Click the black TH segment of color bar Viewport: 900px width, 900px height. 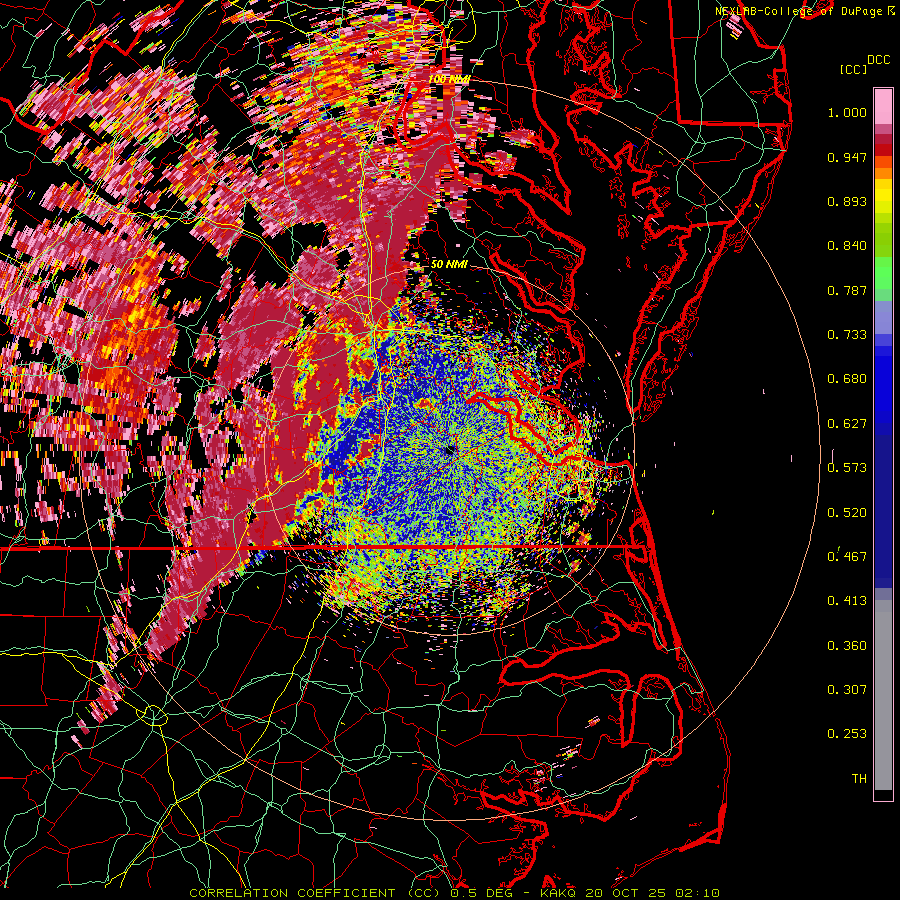pos(883,794)
